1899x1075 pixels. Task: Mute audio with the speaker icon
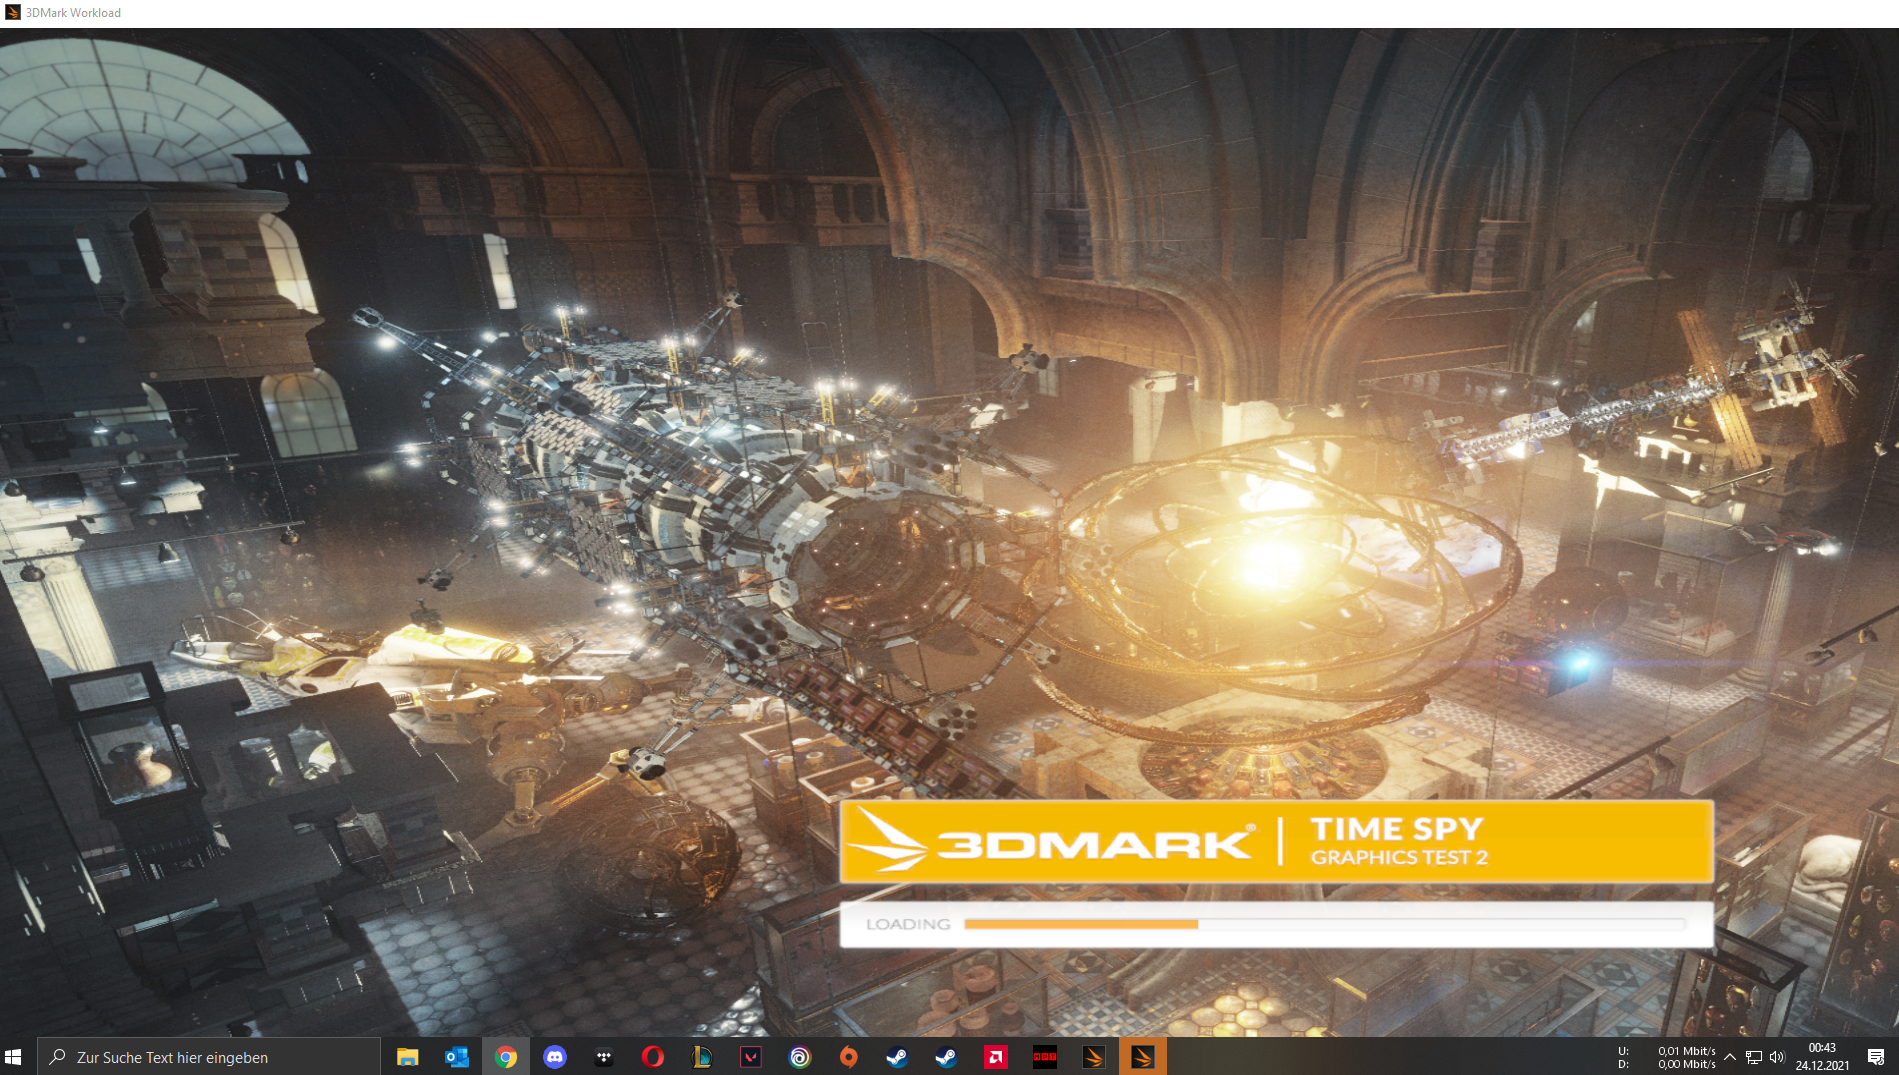pyautogui.click(x=1777, y=1056)
